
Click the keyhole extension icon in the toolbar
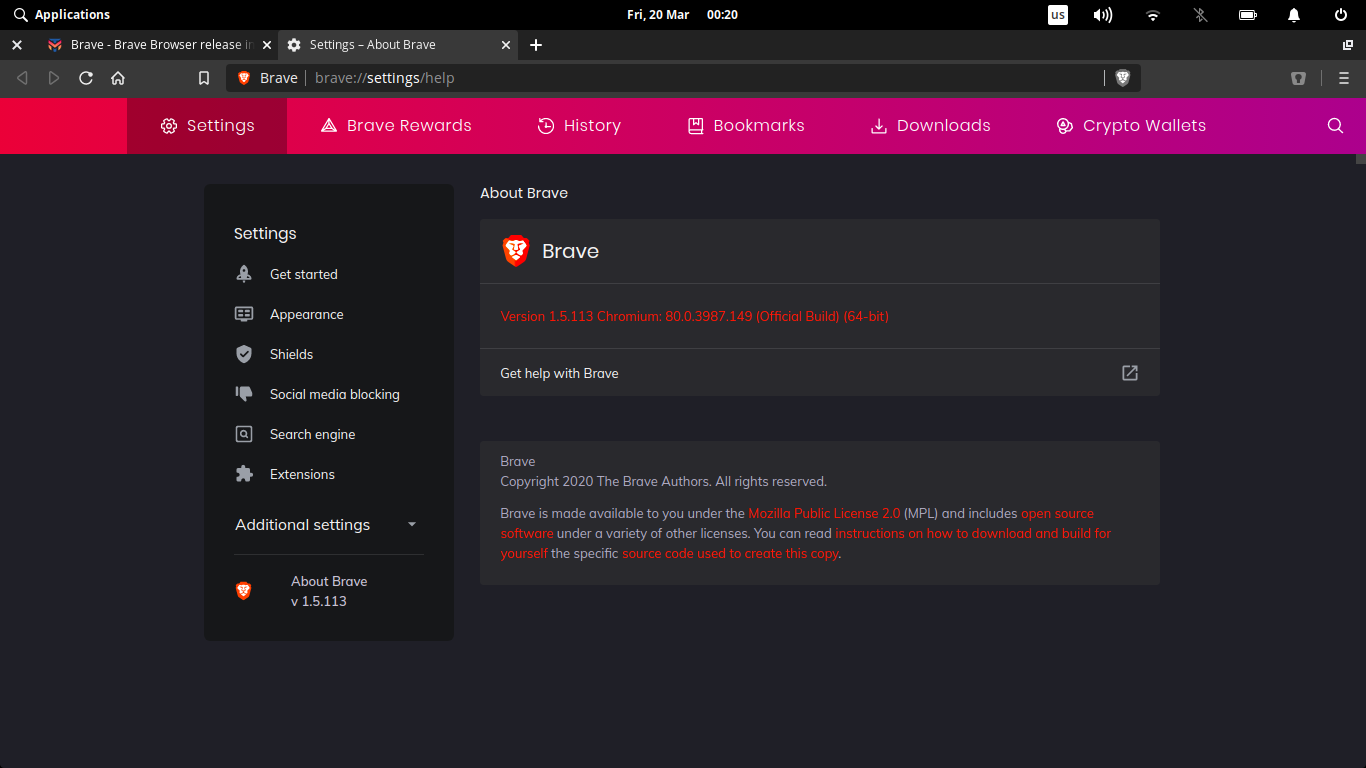1298,78
